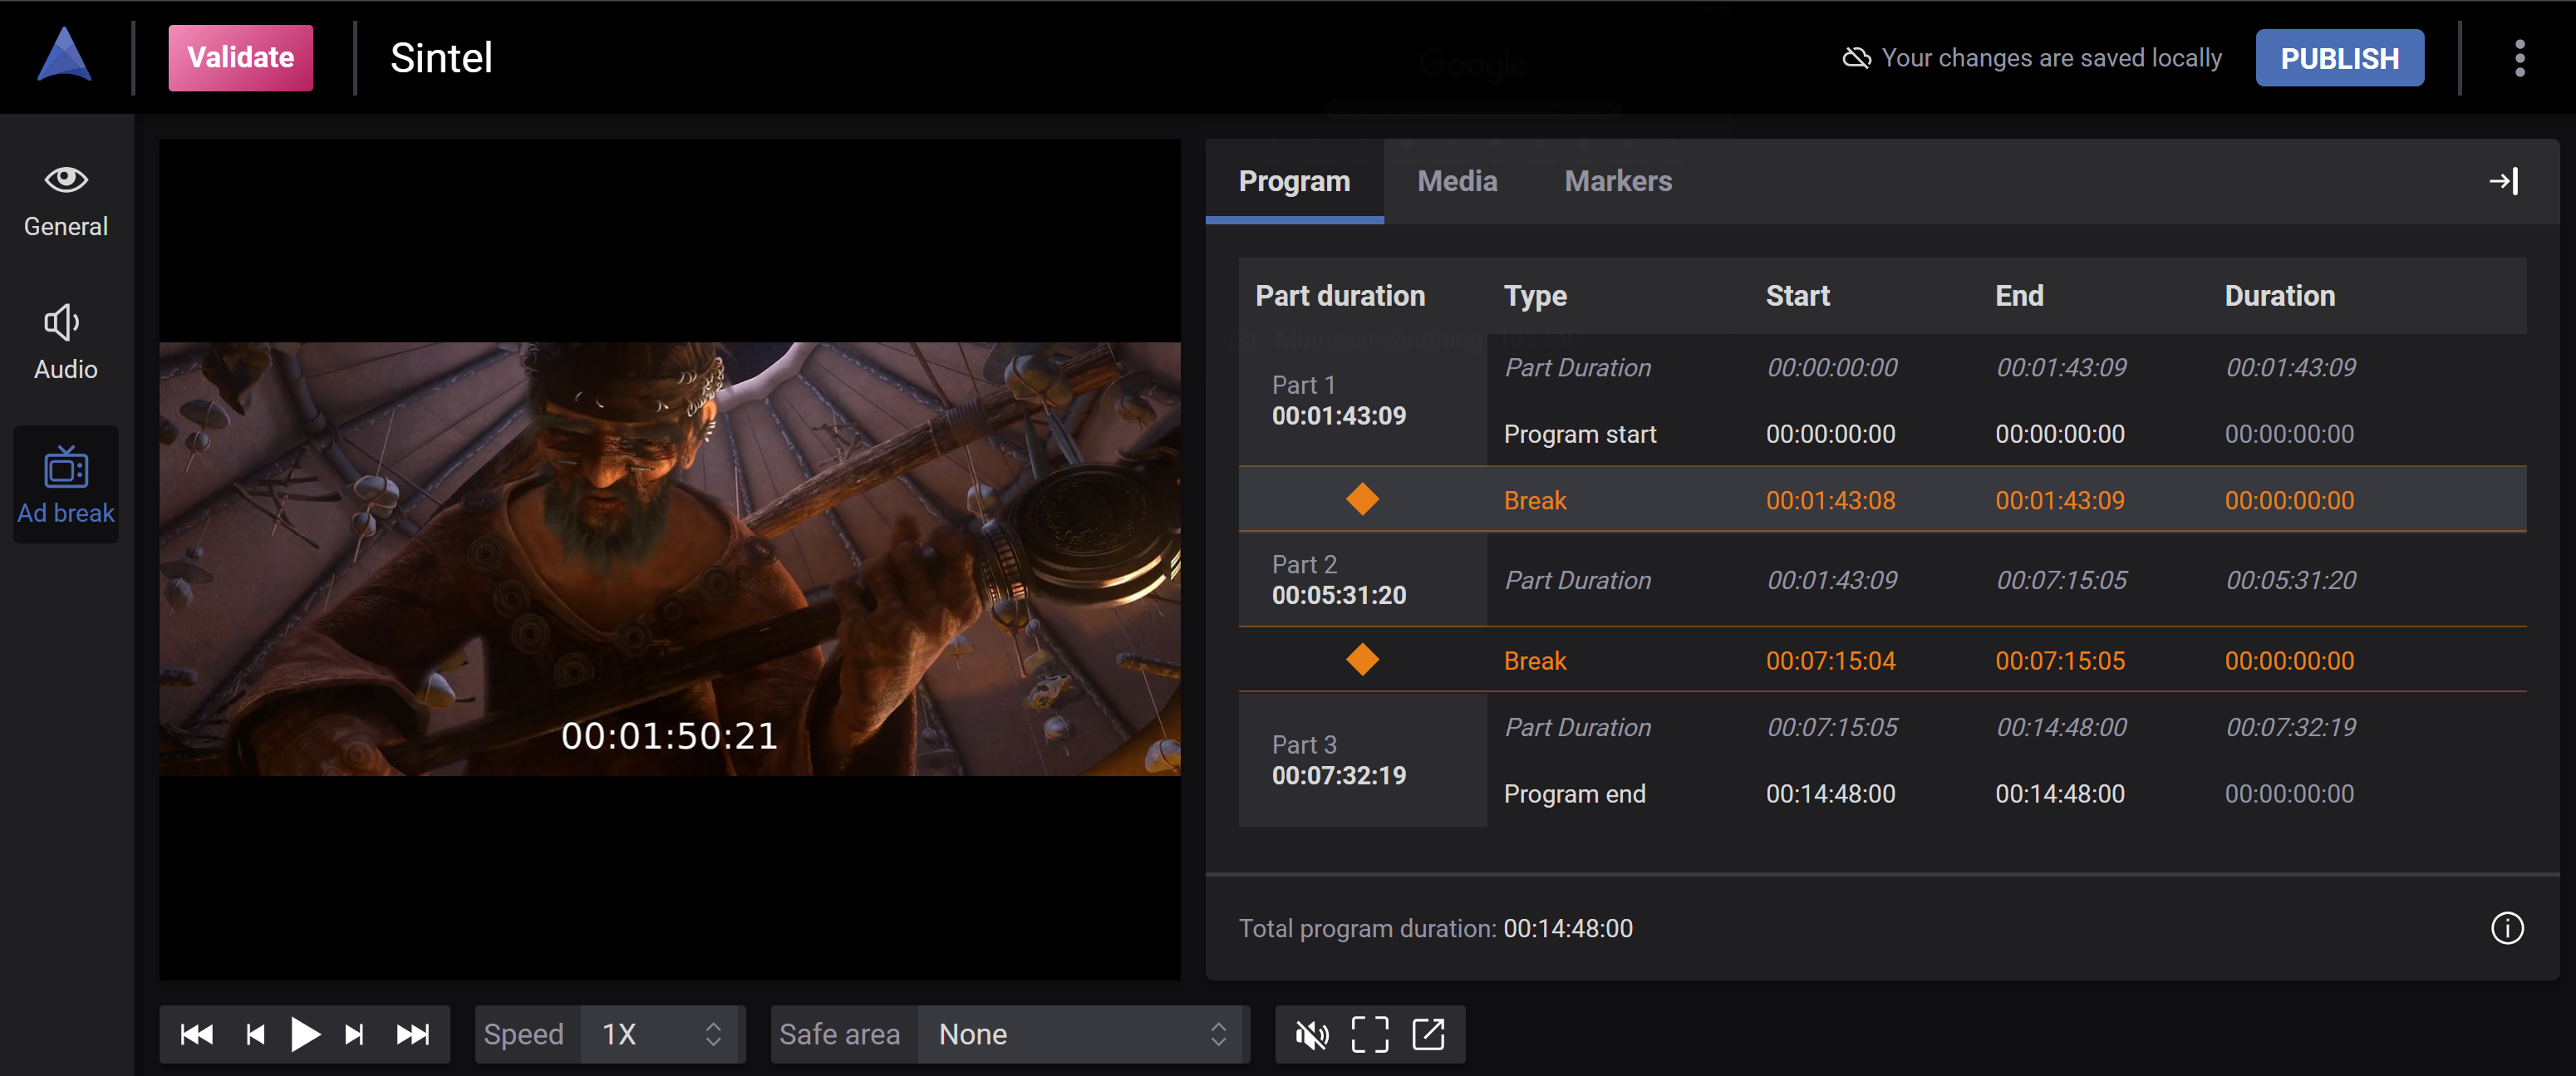This screenshot has width=2576, height=1076.
Task: Switch to the Program tab
Action: [1294, 181]
